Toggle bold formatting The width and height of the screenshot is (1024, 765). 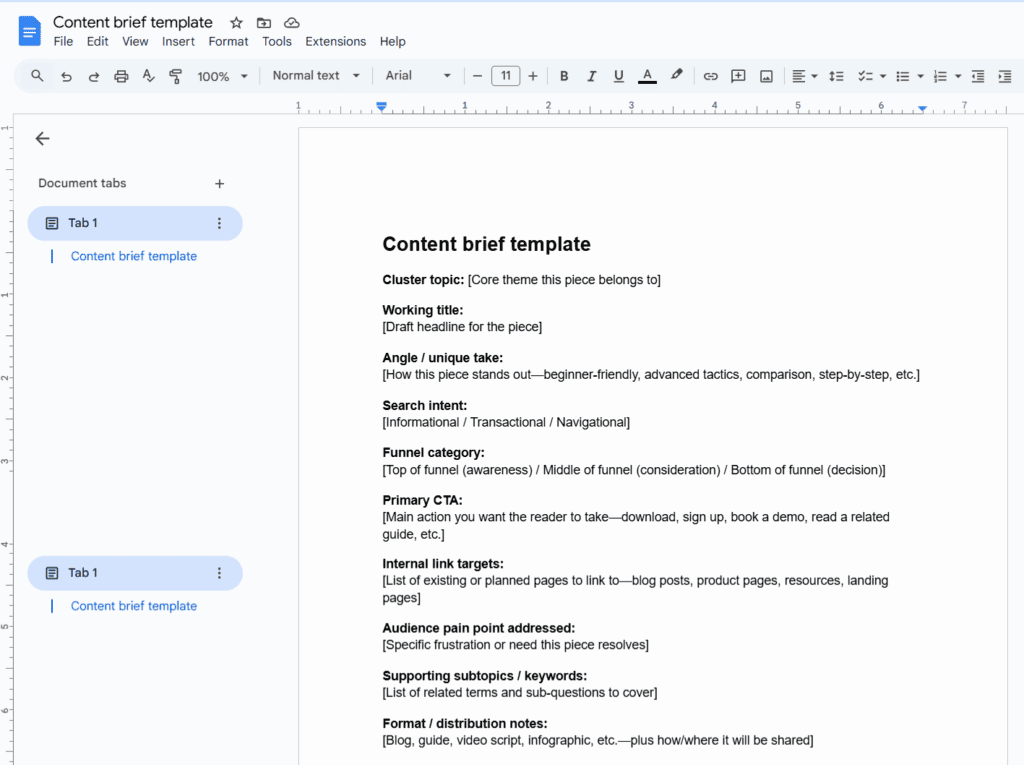tap(563, 76)
